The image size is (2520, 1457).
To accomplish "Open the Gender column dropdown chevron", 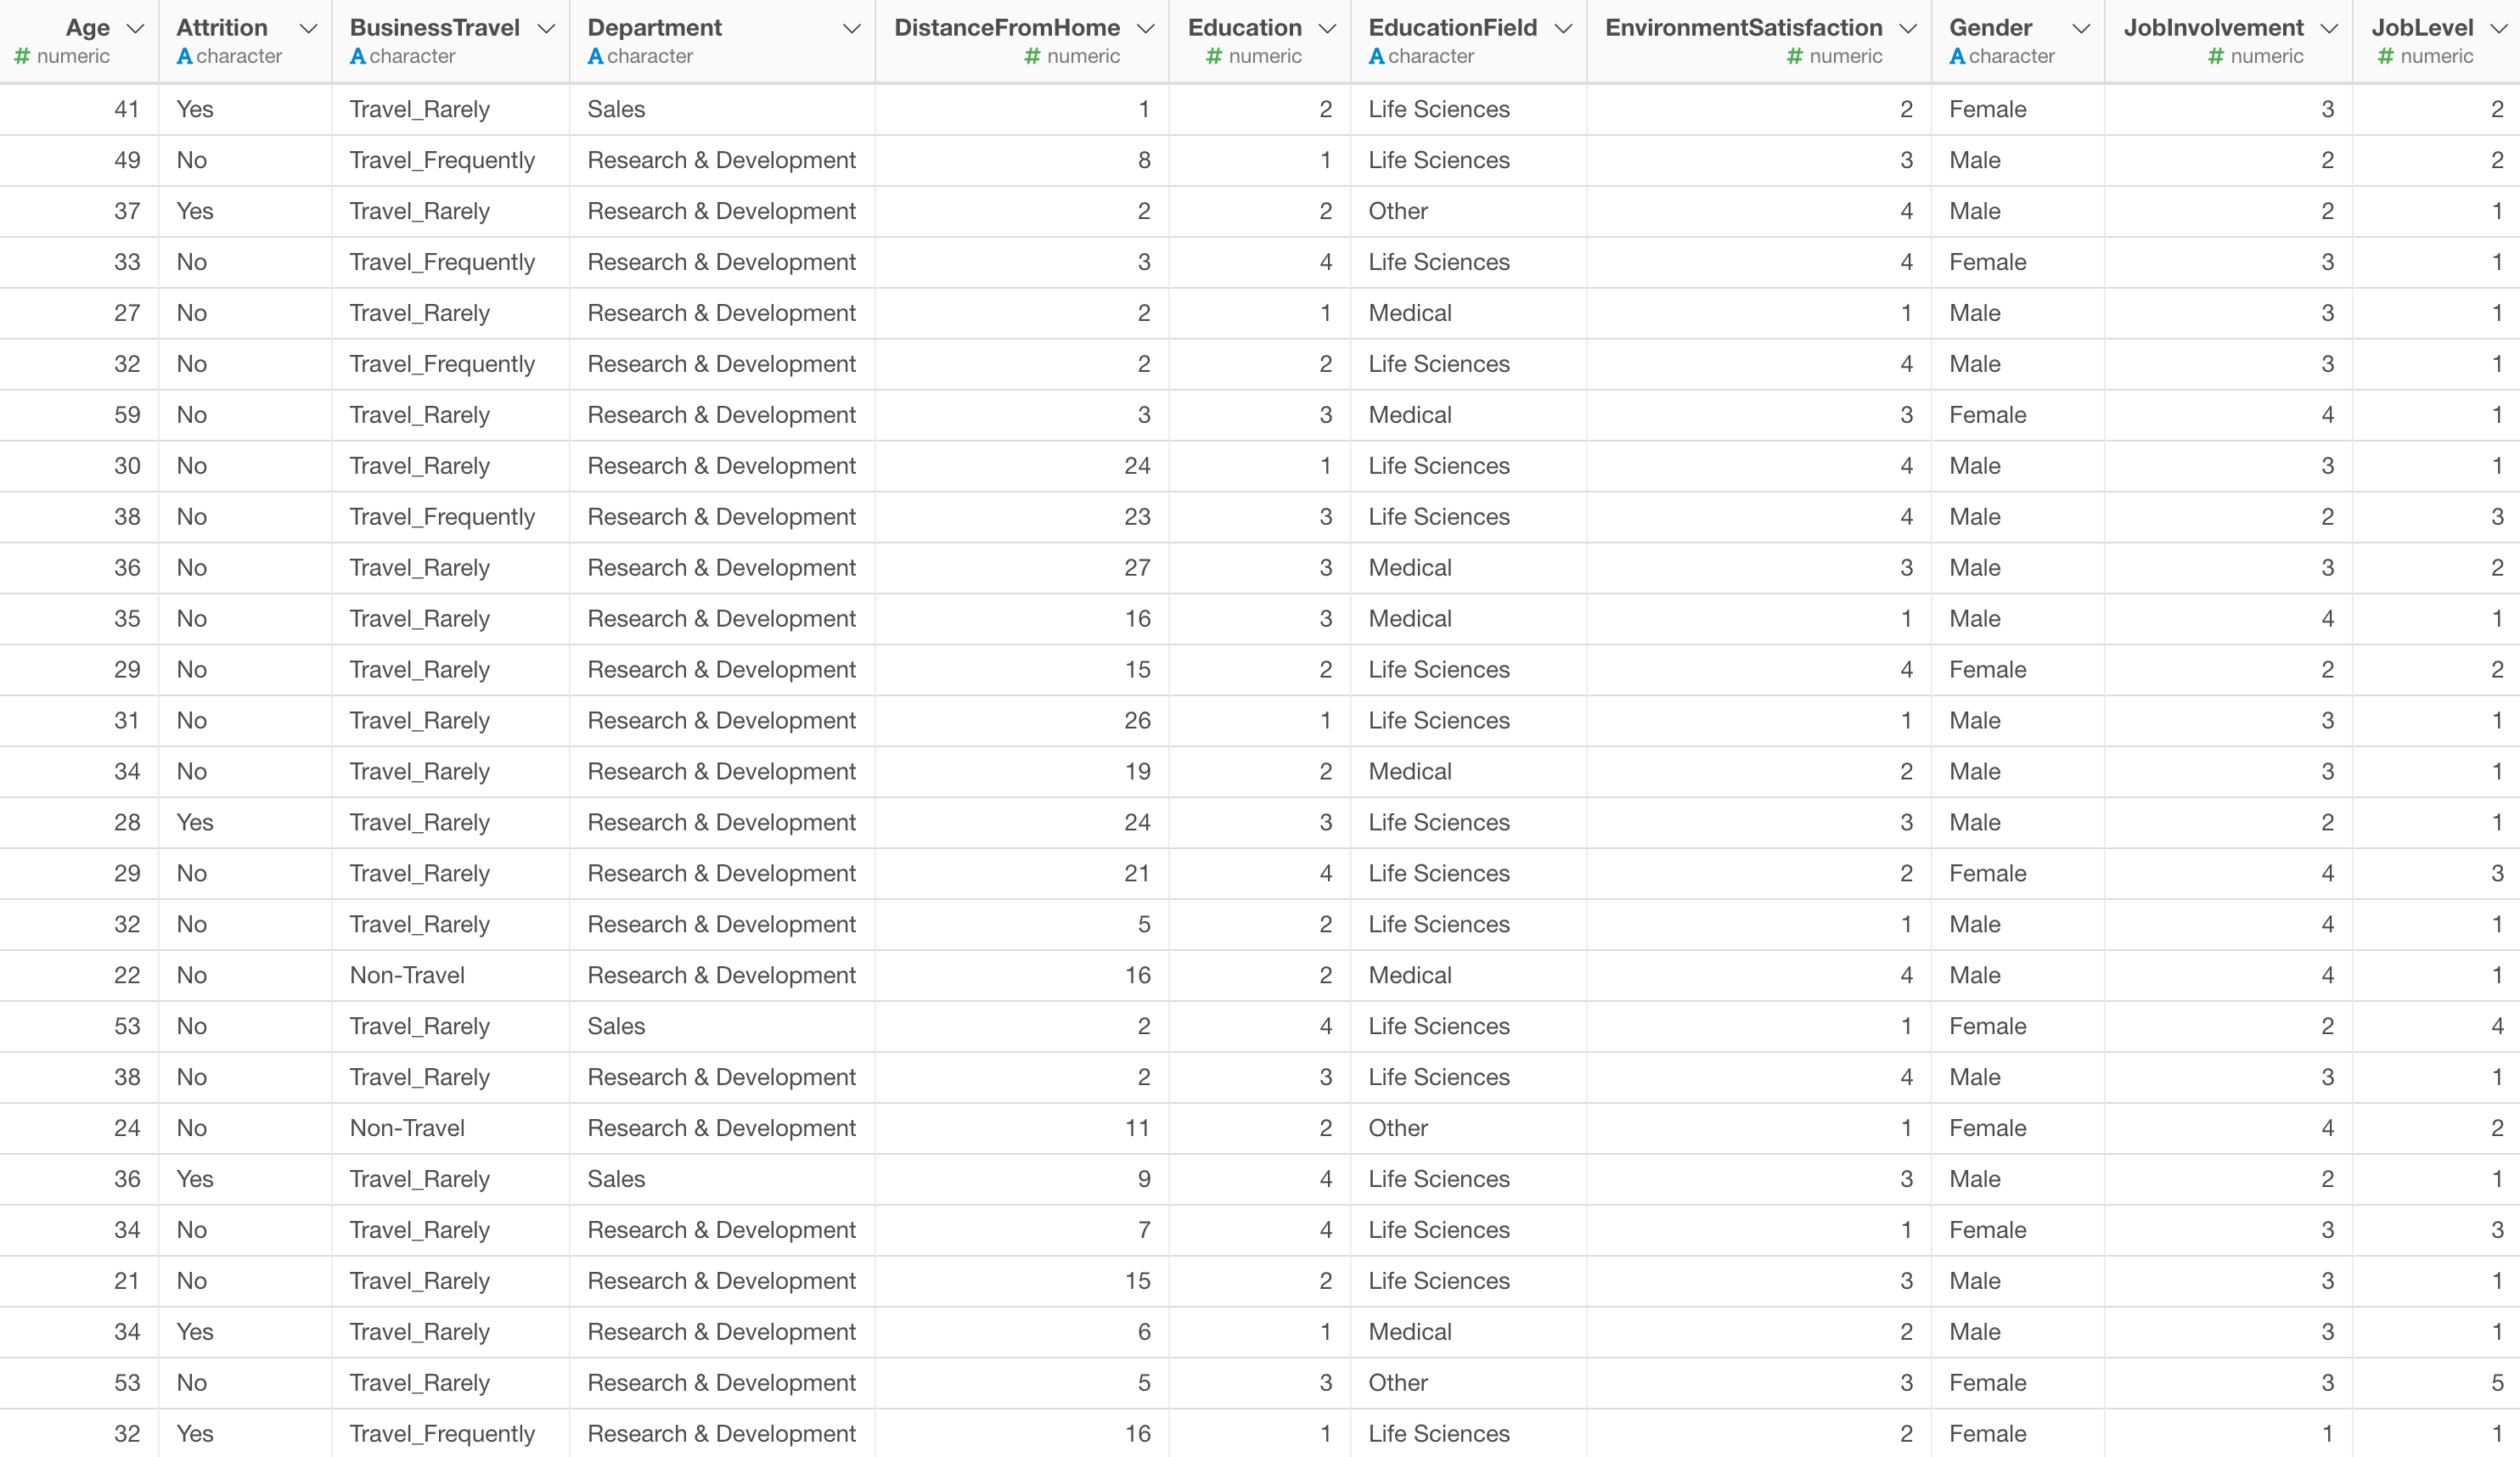I will coord(2081,29).
